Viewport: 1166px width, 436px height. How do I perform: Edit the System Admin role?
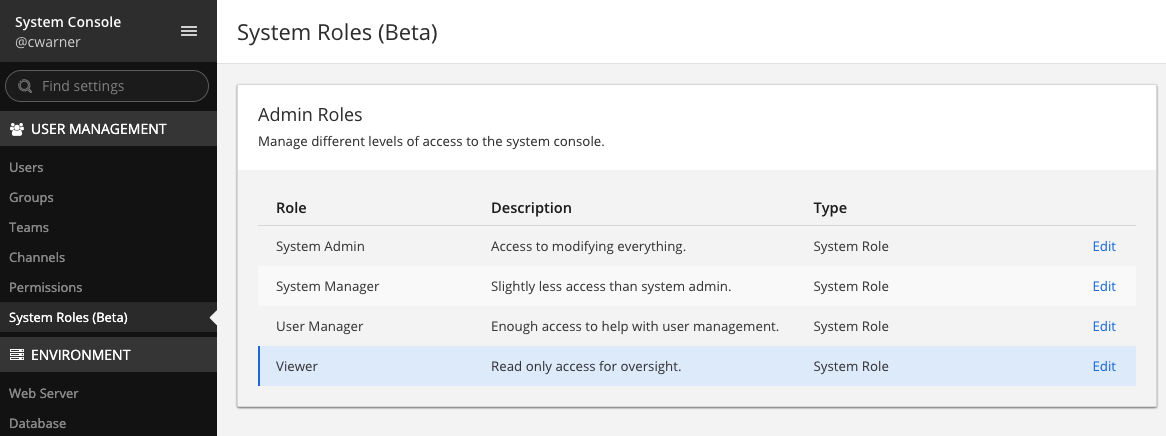pos(1103,247)
